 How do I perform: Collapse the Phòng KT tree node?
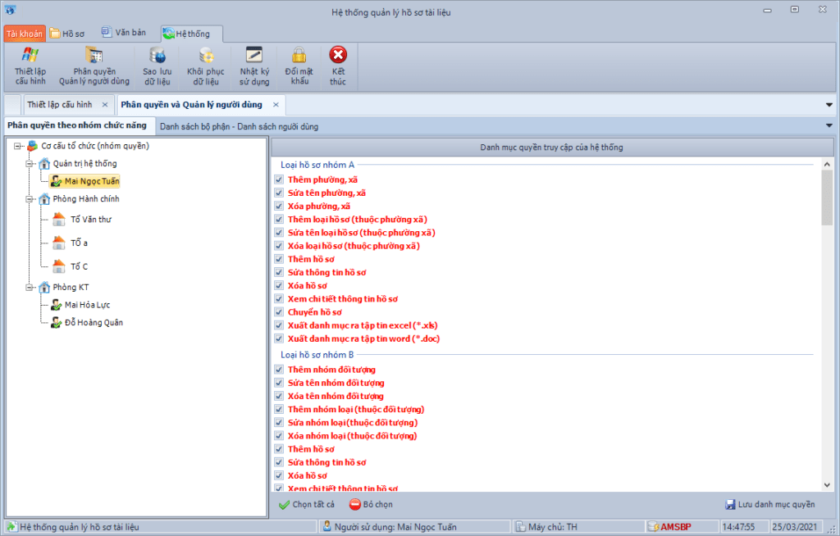(31, 287)
